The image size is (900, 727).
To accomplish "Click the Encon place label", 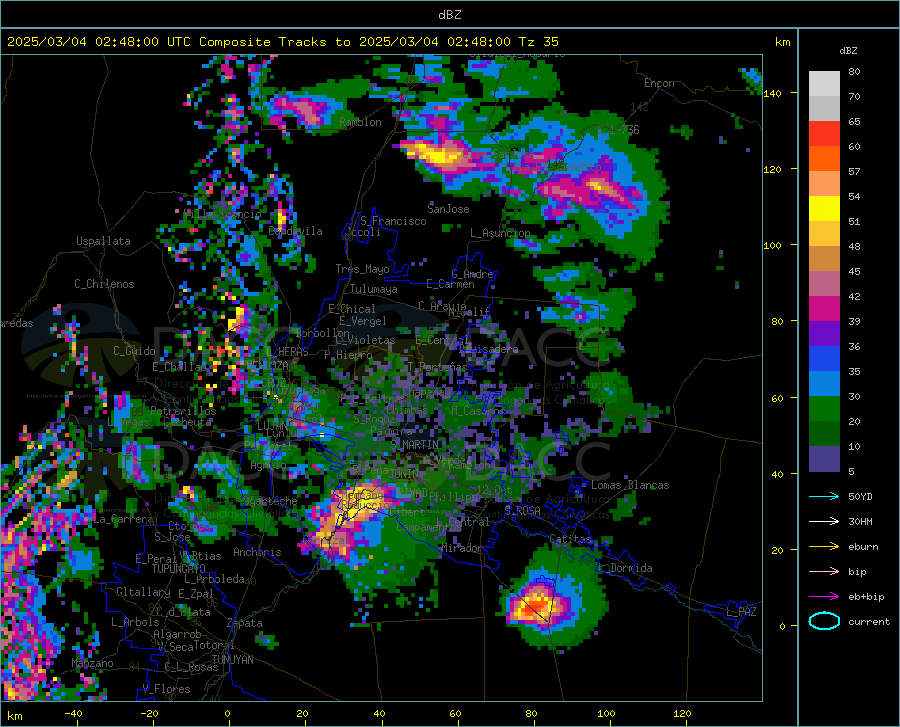I will click(659, 83).
